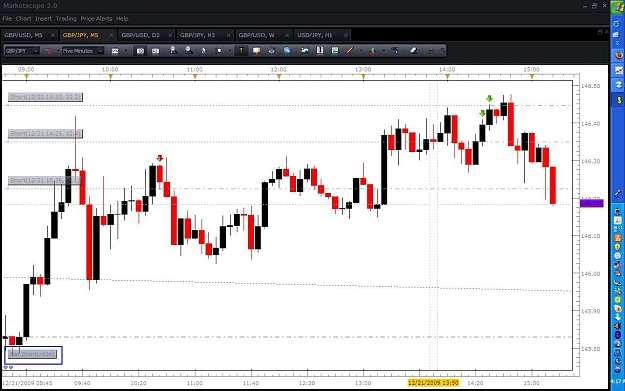Select the eraser tool in the toolbar
This screenshot has width=625, height=391.
pos(413,51)
